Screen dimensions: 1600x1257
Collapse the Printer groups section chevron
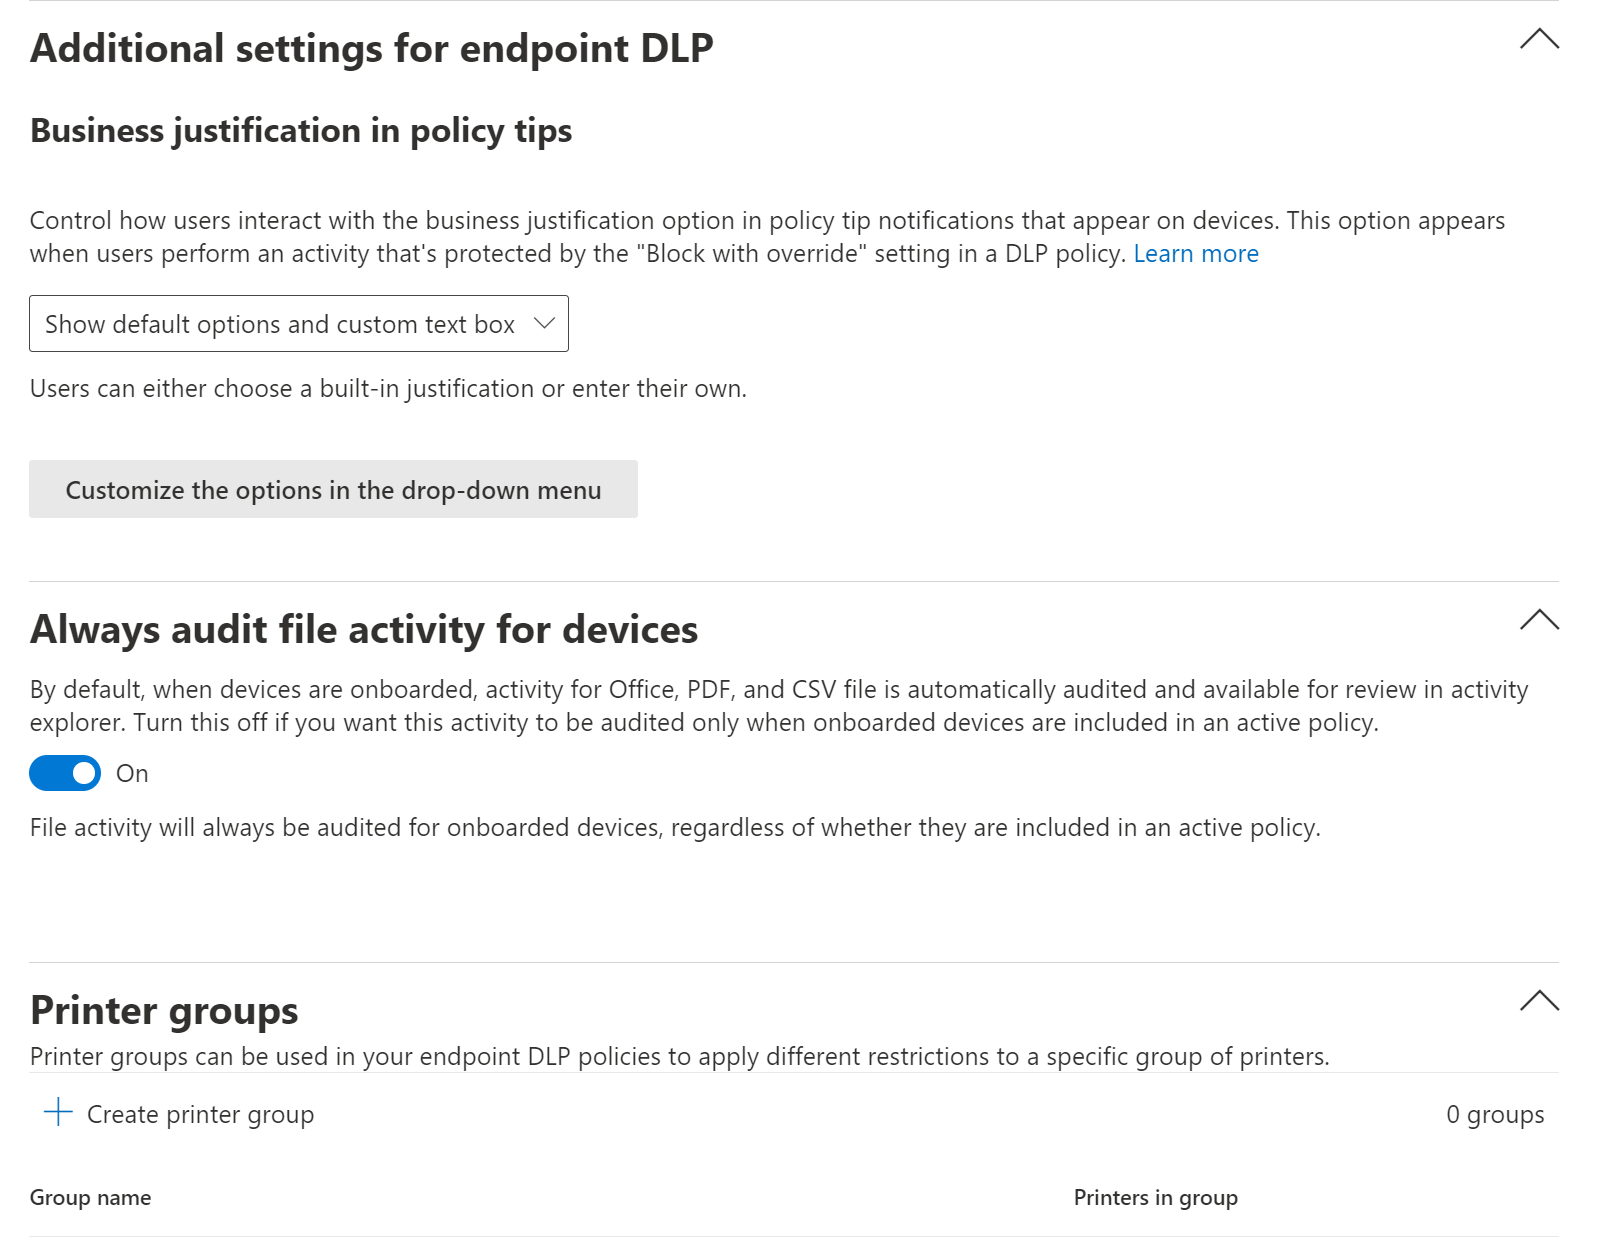pyautogui.click(x=1538, y=1001)
